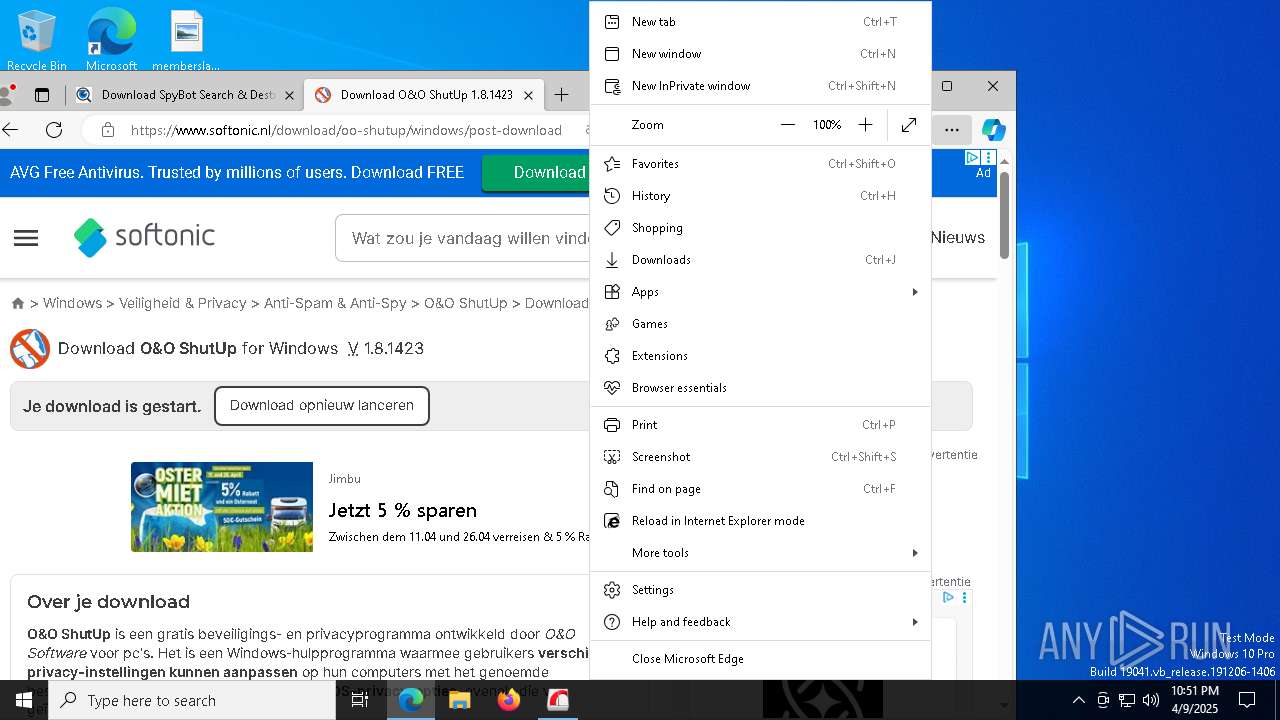Choose Close Microsoft Edge

[760, 659]
